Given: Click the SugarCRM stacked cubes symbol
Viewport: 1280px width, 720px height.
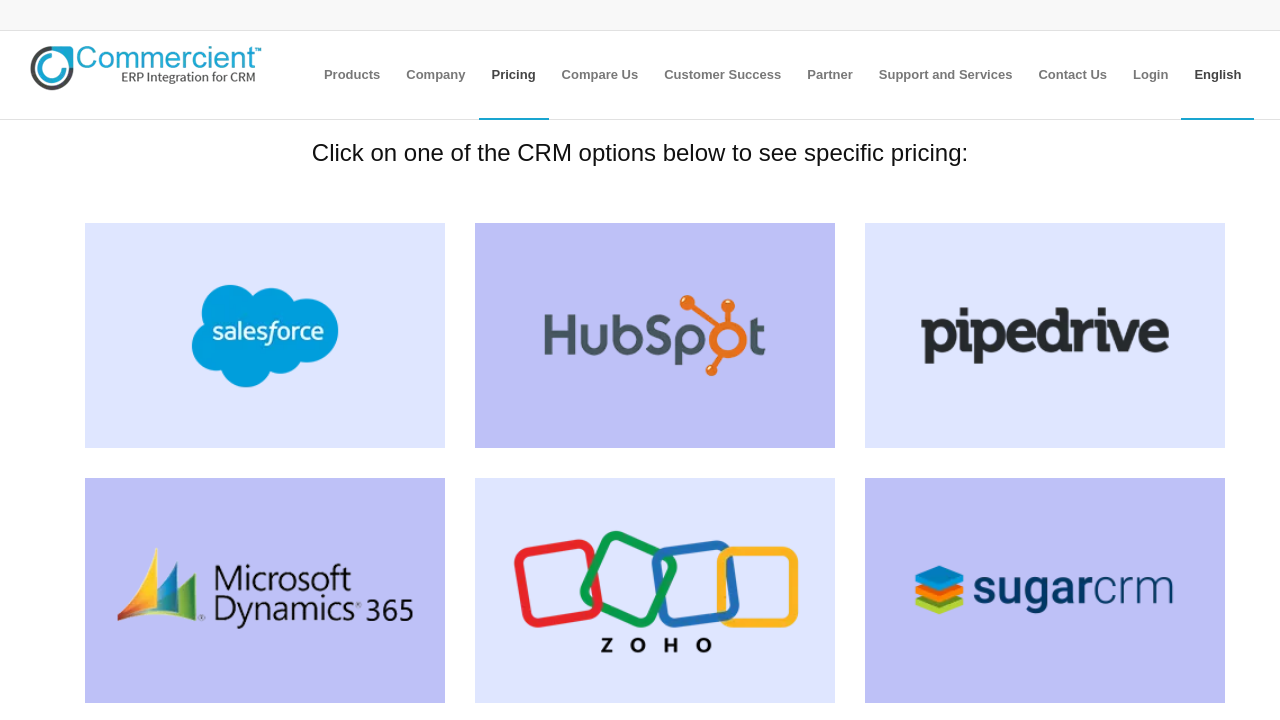Looking at the screenshot, I should point(939,589).
